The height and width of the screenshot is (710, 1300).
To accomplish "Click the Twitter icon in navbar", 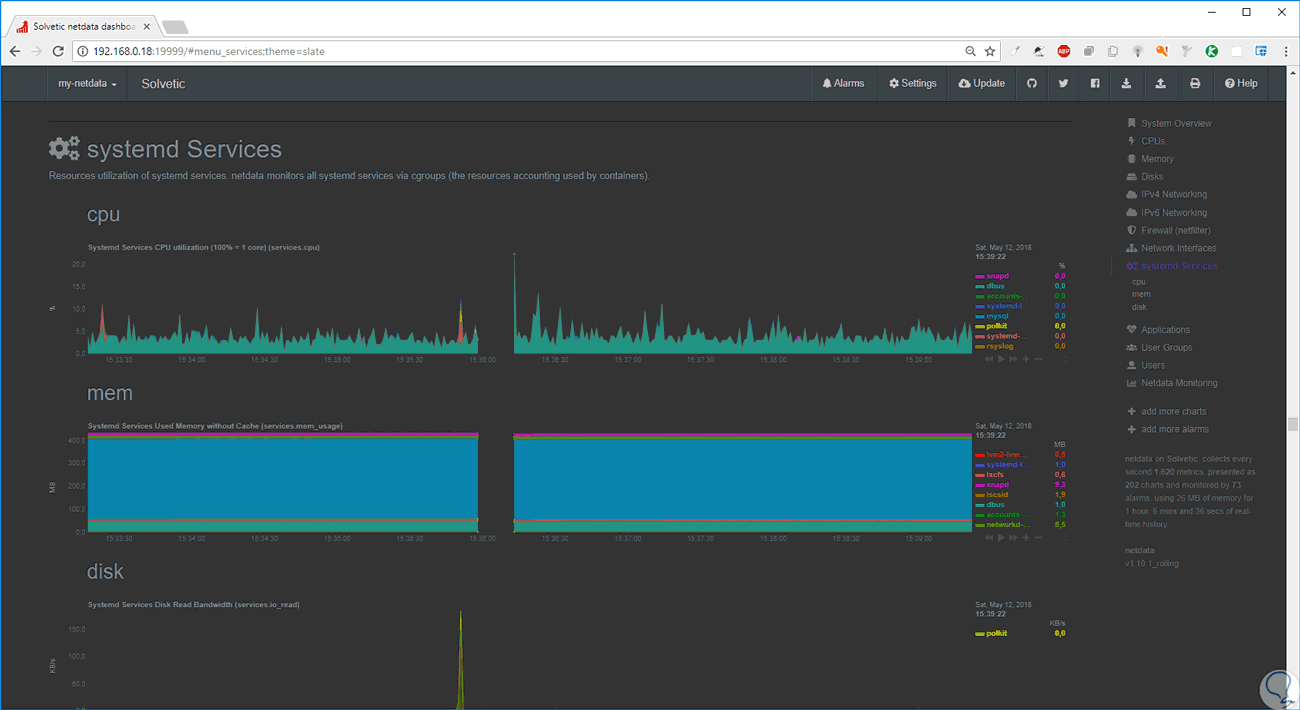I will click(x=1063, y=84).
